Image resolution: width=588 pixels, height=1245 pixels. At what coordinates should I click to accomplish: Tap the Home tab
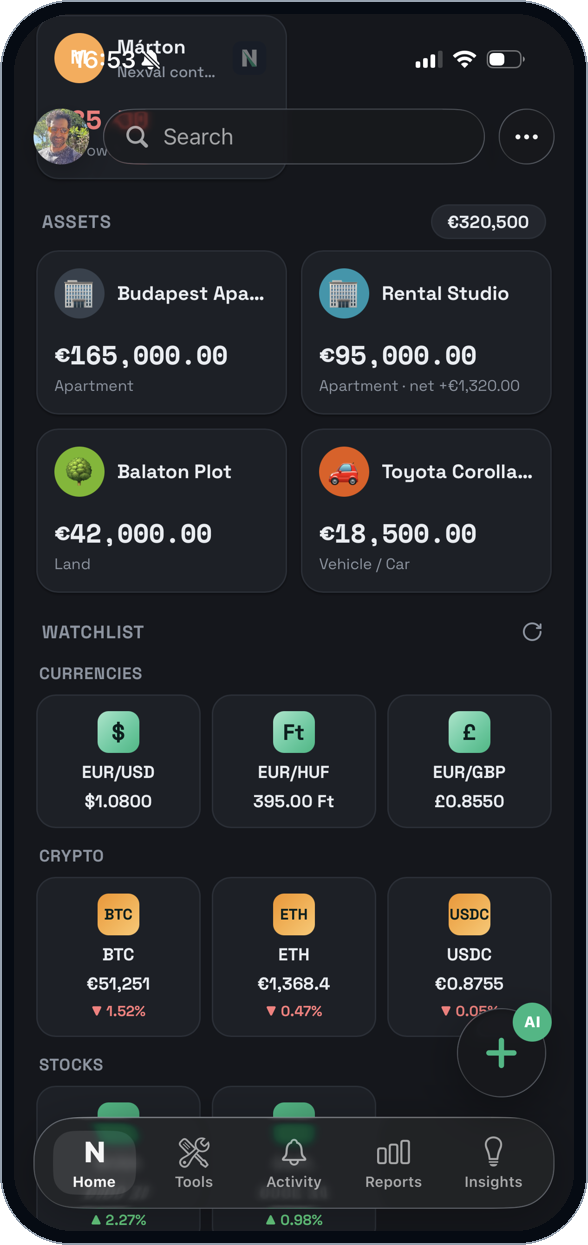(x=94, y=1163)
